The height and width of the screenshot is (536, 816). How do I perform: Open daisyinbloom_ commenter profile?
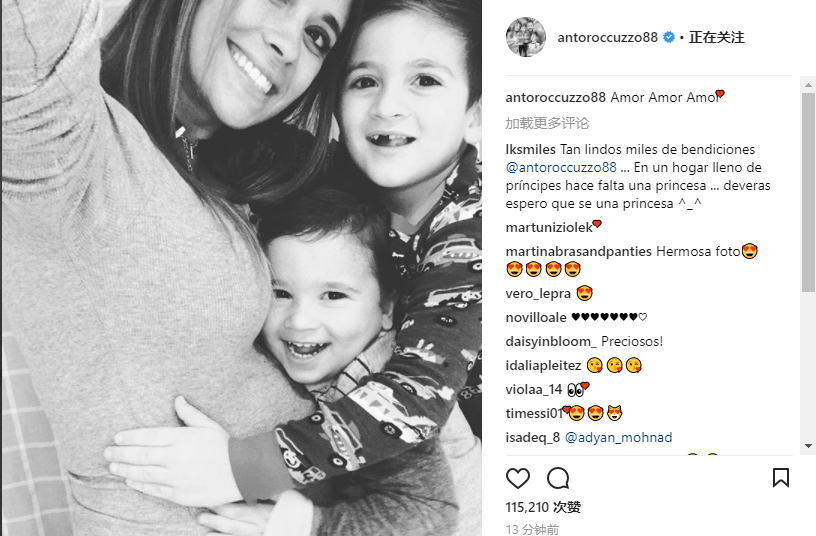tap(551, 341)
